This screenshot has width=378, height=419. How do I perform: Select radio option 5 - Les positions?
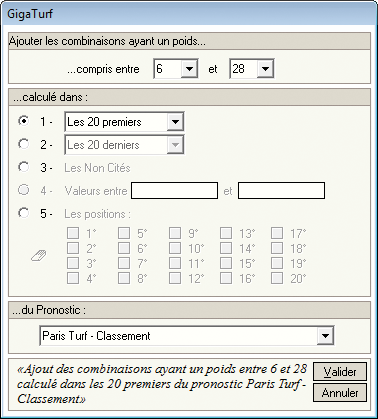[24, 213]
